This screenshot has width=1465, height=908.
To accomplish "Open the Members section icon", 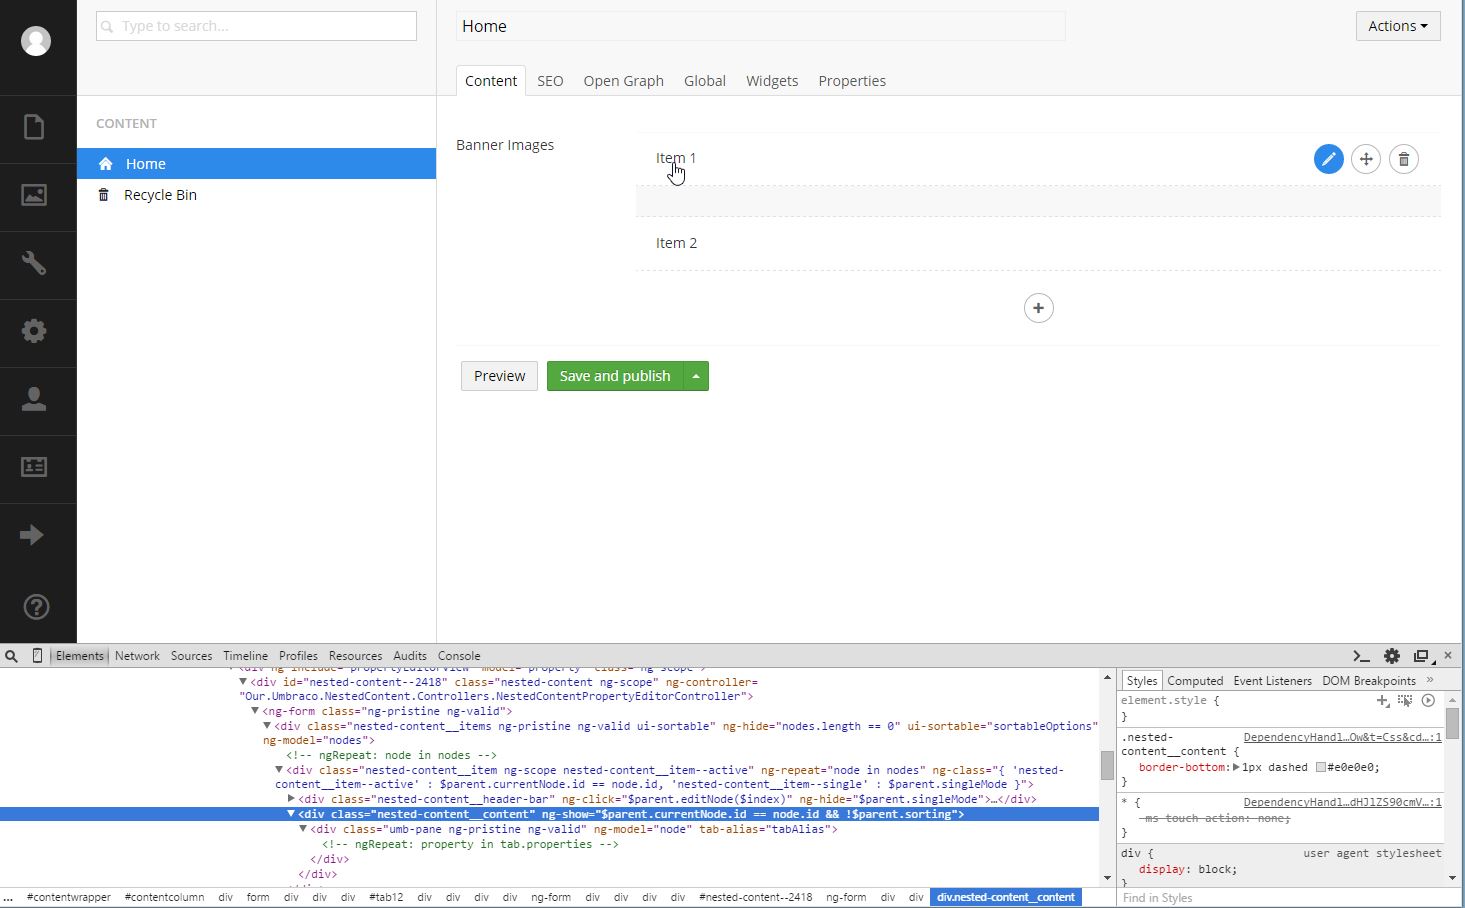I will pyautogui.click(x=34, y=467).
